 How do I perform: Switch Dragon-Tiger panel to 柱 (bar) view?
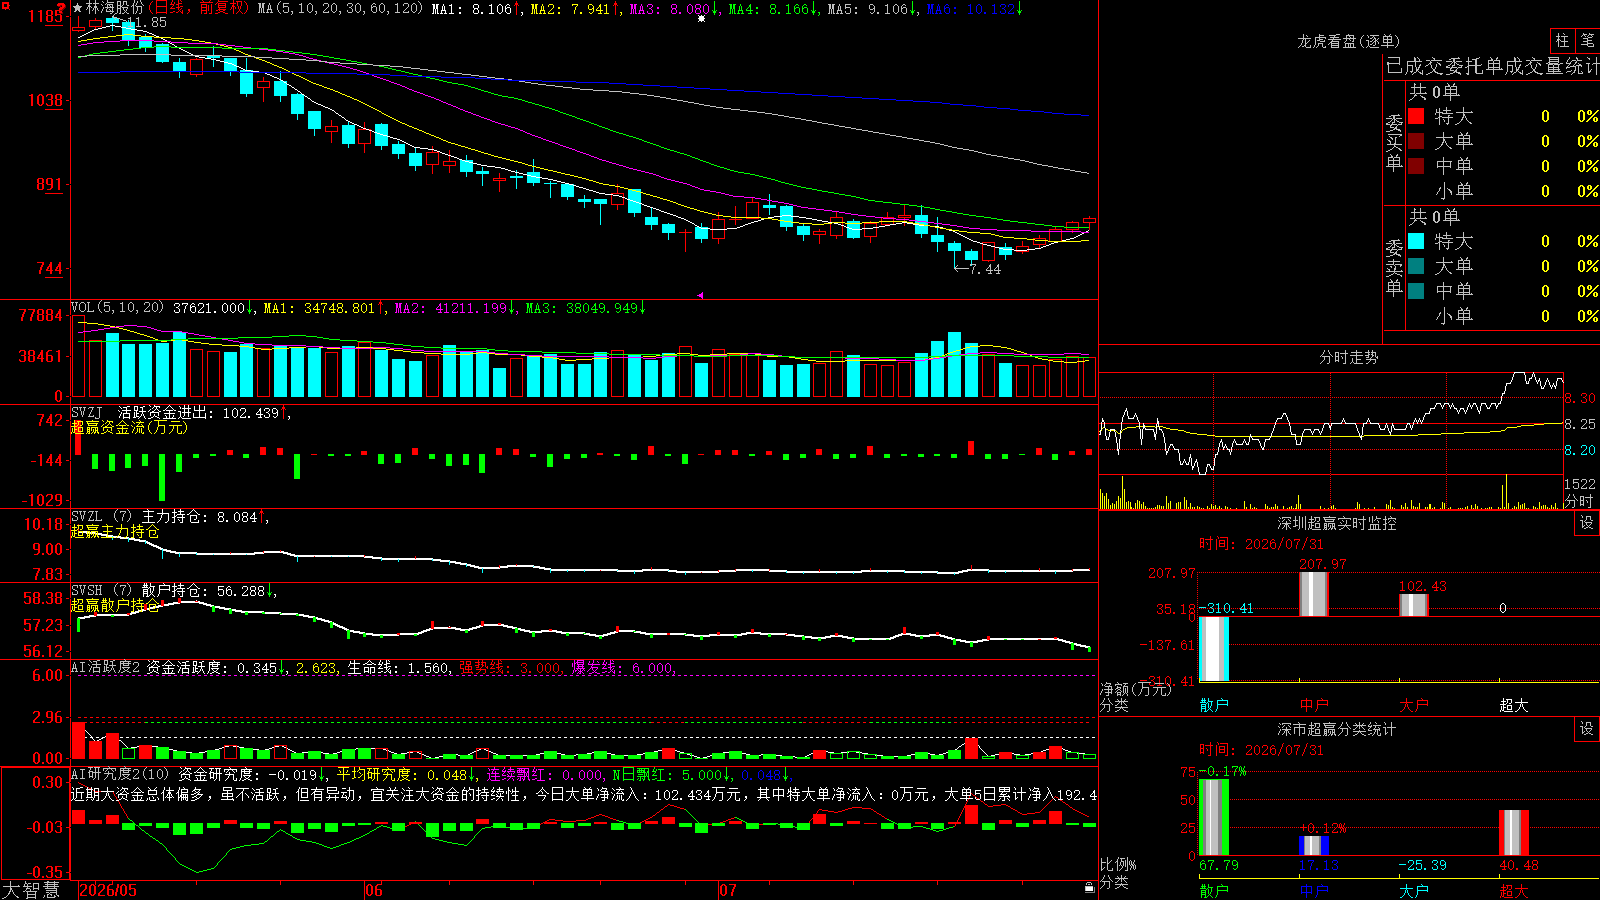[1562, 40]
